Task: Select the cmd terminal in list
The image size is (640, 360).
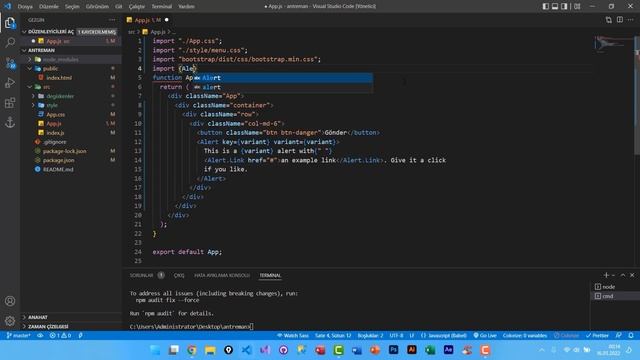Action: point(614,296)
